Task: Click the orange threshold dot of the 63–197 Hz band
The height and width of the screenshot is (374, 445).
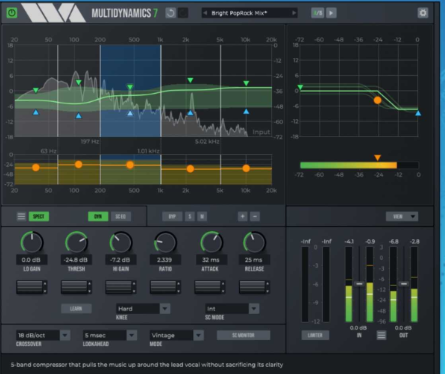Action: click(78, 164)
